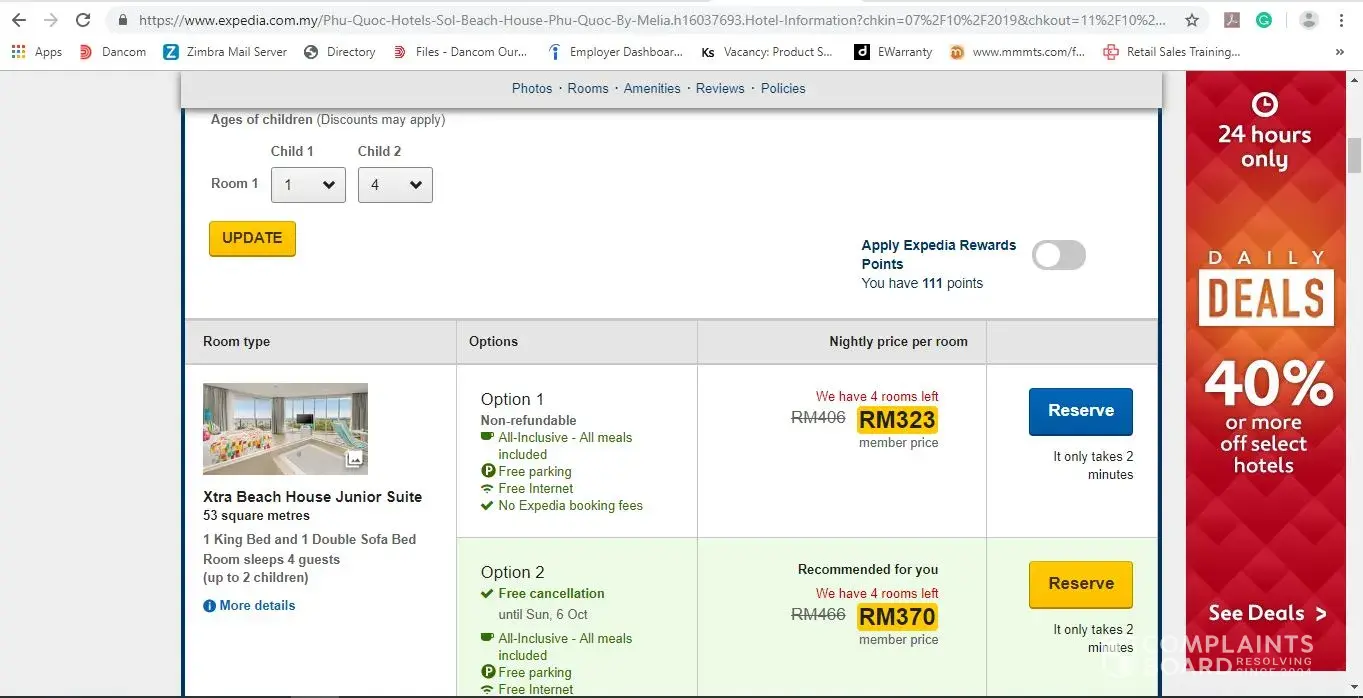Go to the Reviews section tab
The width and height of the screenshot is (1363, 698).
pos(720,88)
